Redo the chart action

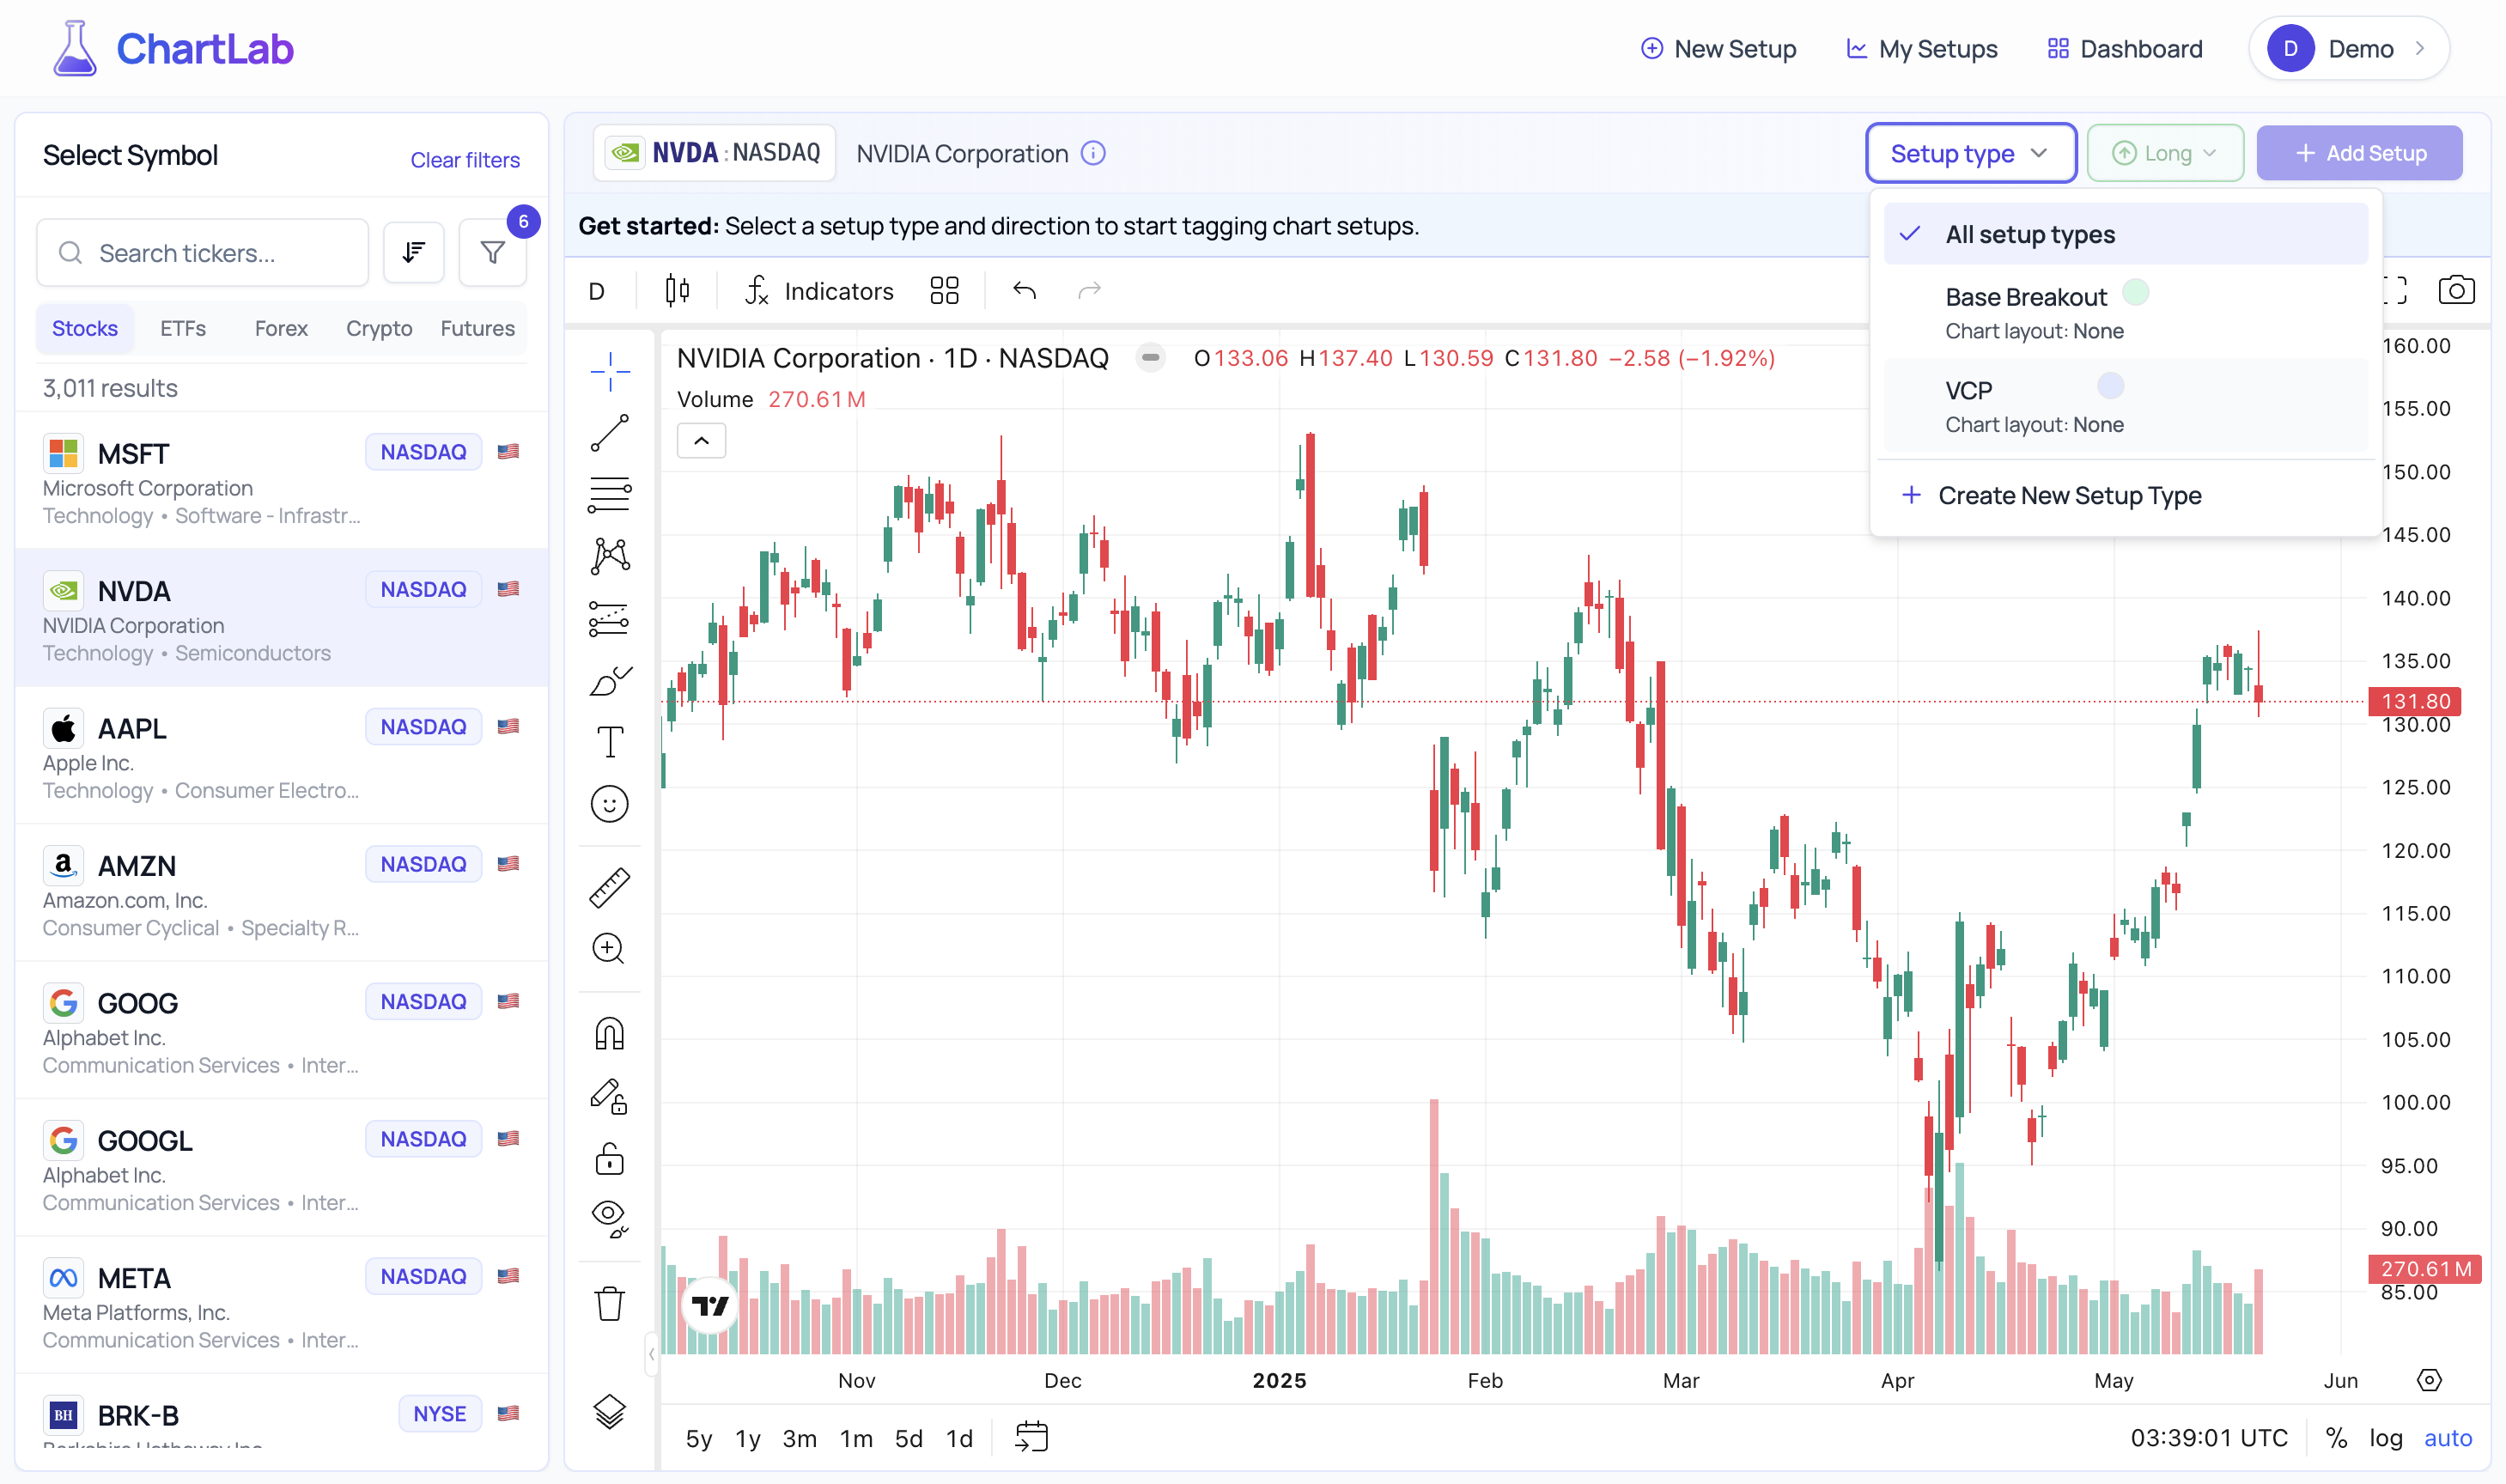pos(1089,290)
